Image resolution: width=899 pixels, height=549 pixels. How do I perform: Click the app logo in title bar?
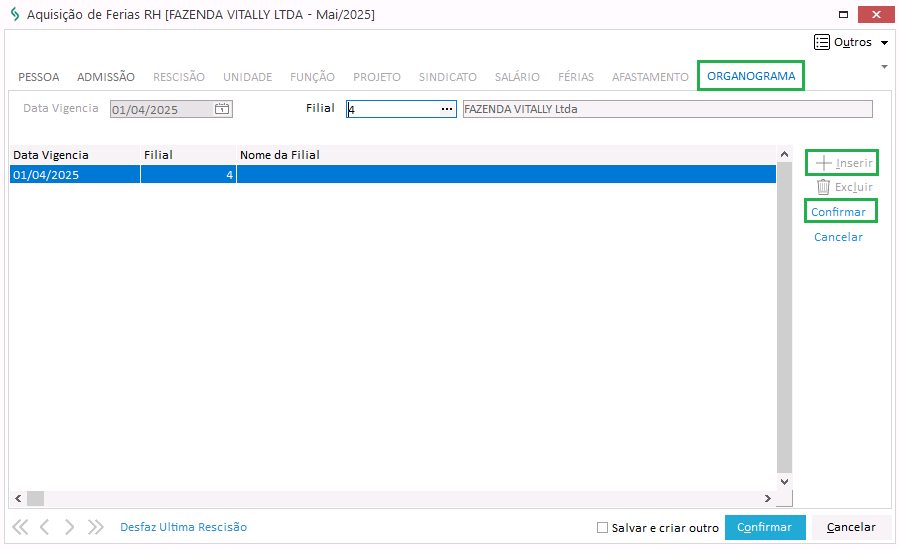(15, 14)
